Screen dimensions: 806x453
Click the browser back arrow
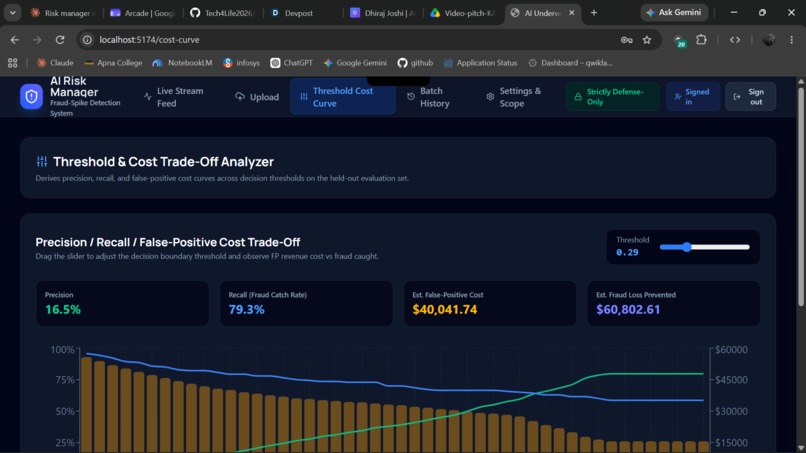tap(15, 40)
